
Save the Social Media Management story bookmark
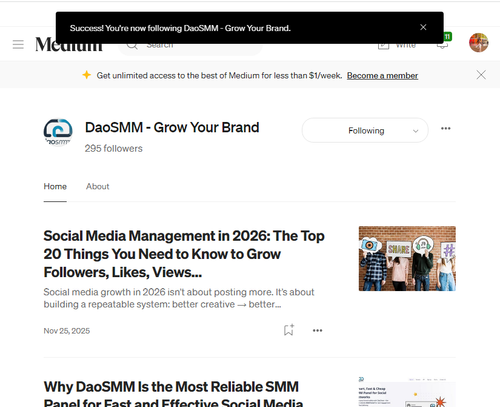pos(289,330)
